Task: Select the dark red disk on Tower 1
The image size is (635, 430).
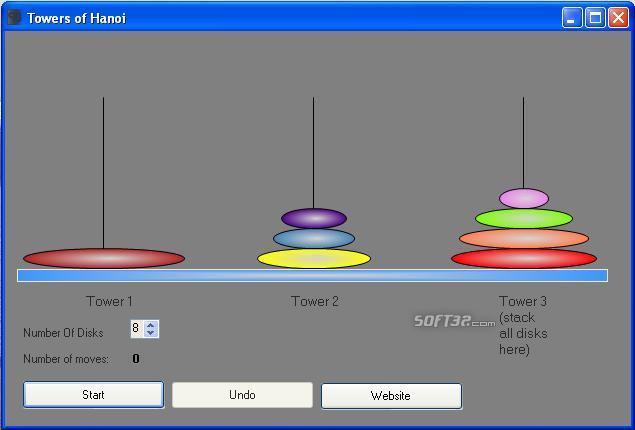Action: pos(104,258)
